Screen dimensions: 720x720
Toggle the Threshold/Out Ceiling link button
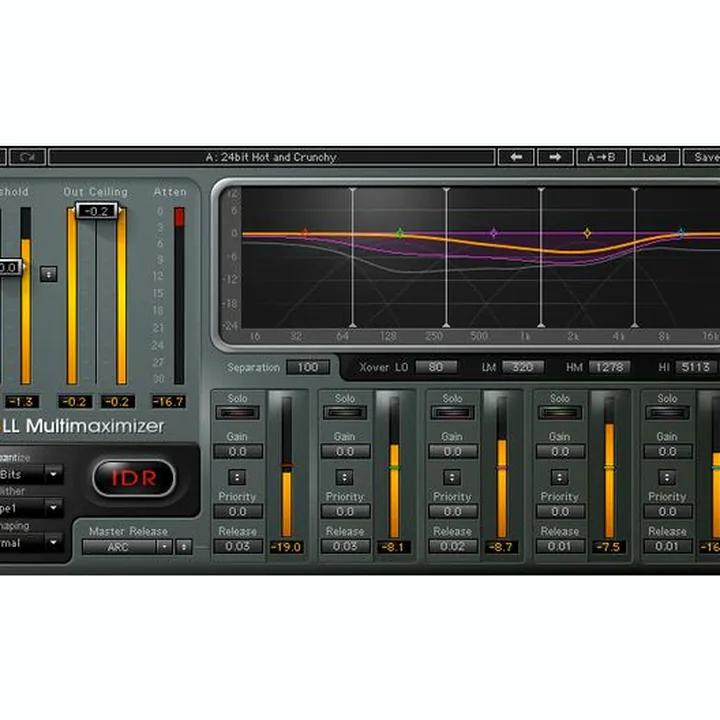coord(49,274)
